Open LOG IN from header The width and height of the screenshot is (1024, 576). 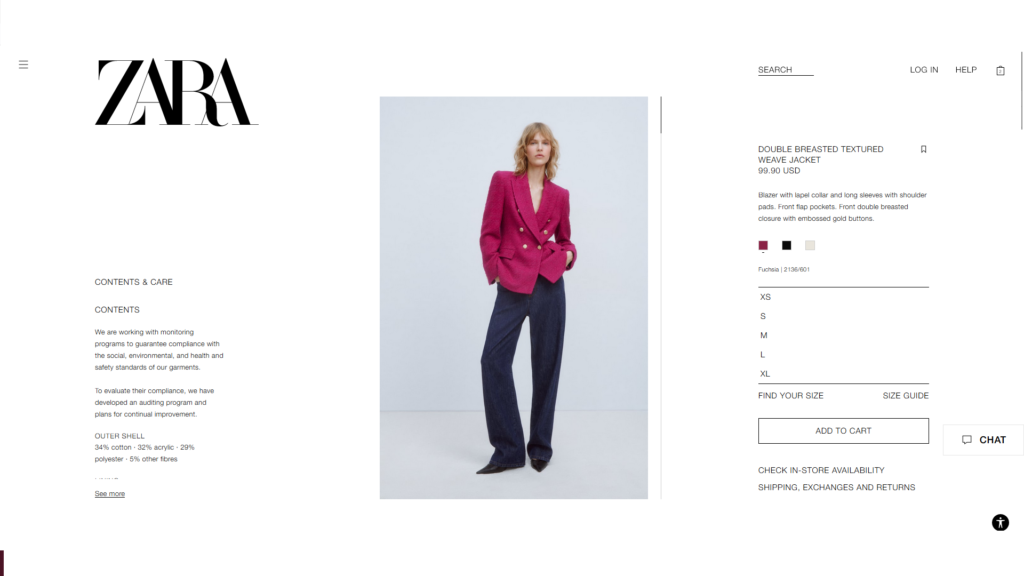(x=923, y=70)
